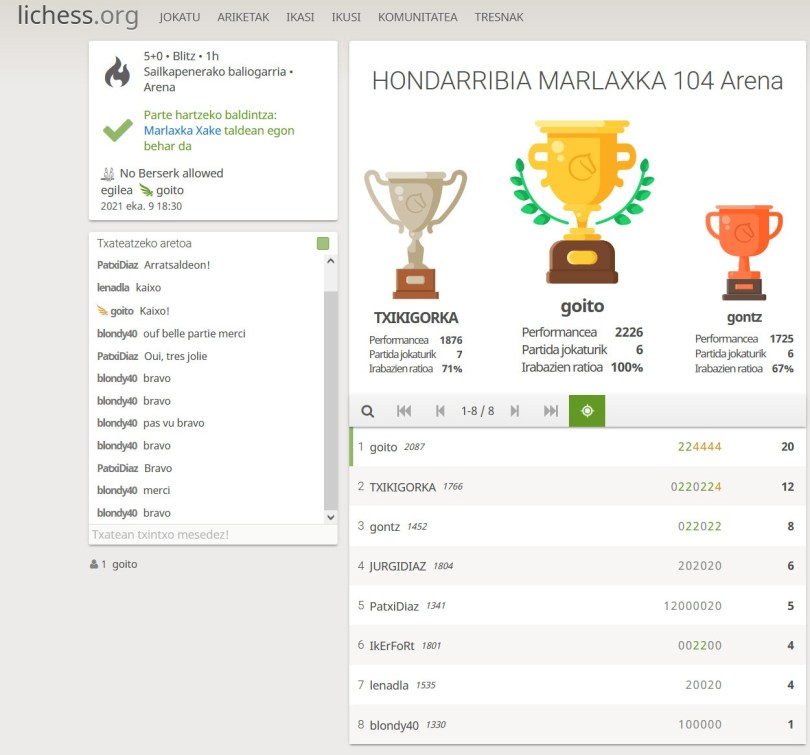This screenshot has height=755, width=810.
Task: Open the Marlaxka Xake team link
Action: pyautogui.click(x=182, y=131)
